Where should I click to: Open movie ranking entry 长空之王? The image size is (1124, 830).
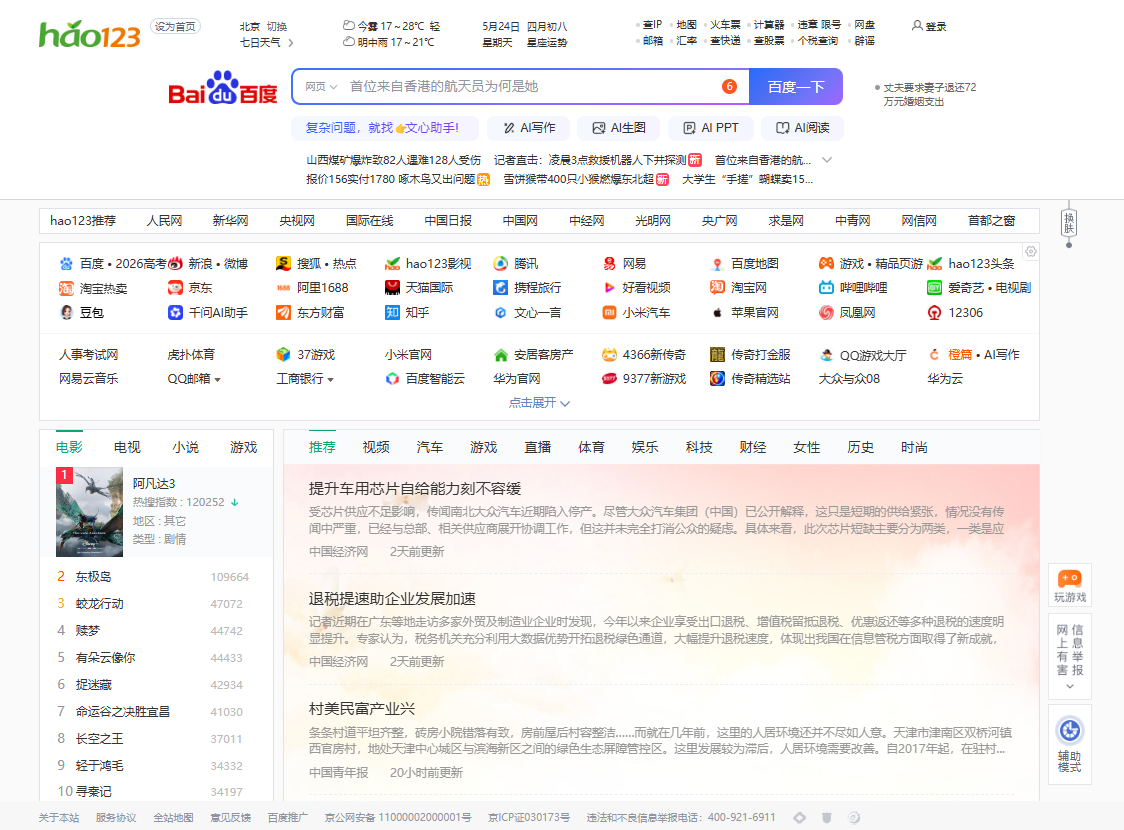pos(99,738)
